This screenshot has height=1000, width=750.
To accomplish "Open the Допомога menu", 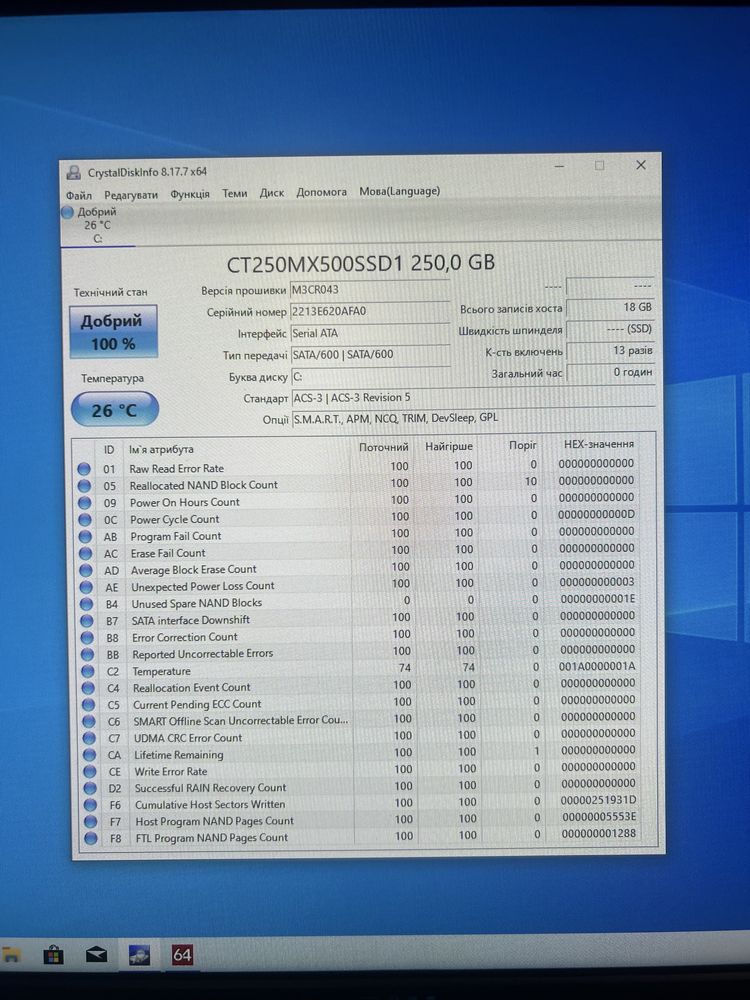I will (321, 192).
